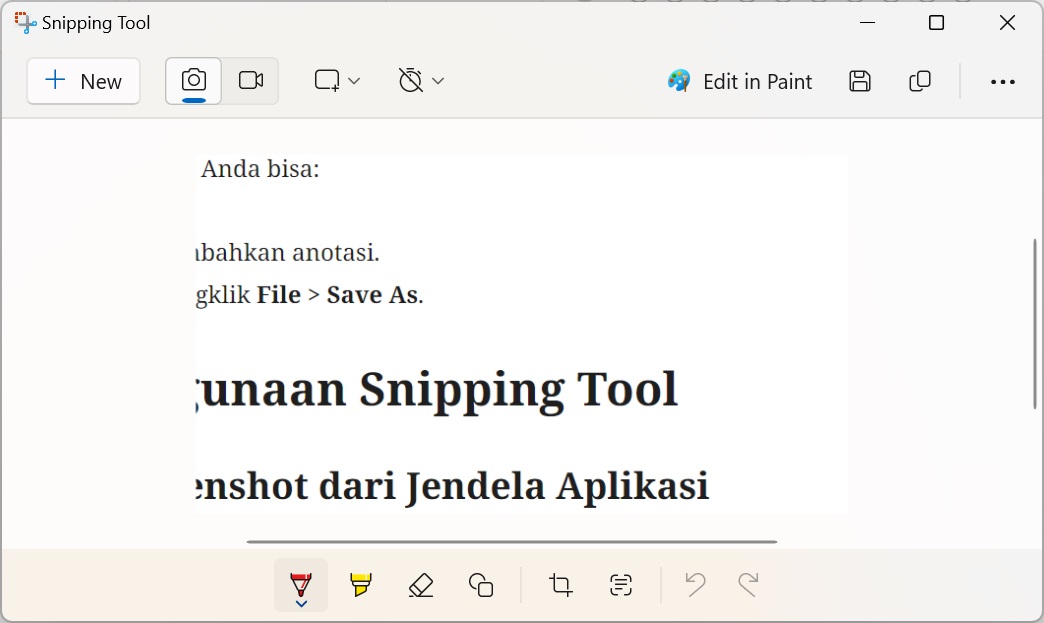Open the snipping mode dropdown
This screenshot has height=623, width=1044.
tap(338, 80)
